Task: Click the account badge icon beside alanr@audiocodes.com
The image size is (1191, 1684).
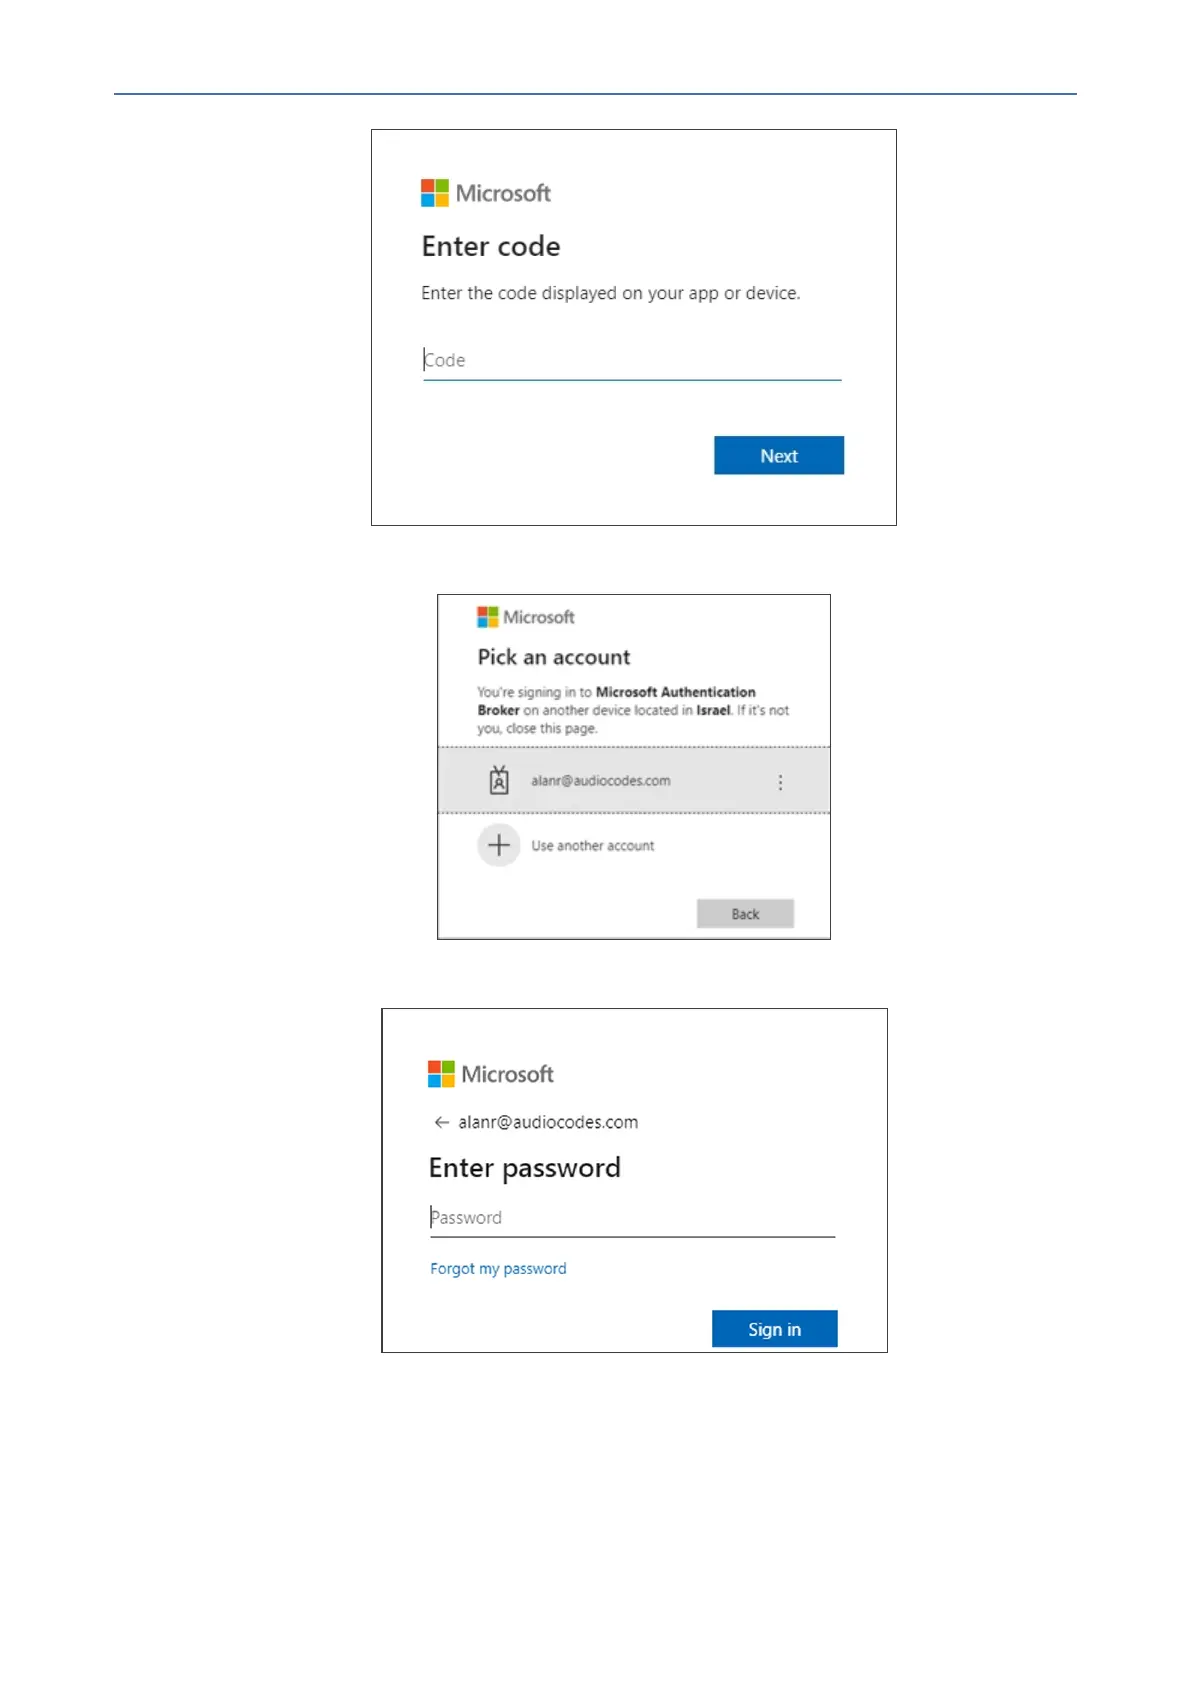Action: pos(499,780)
